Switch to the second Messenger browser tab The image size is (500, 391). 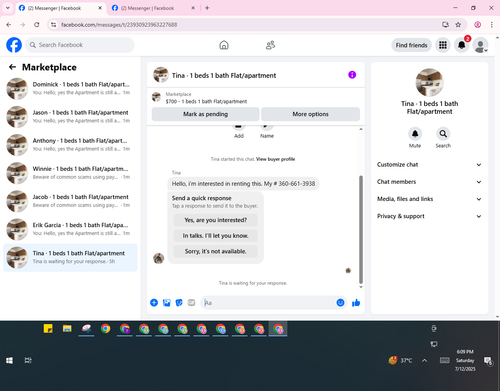coord(154,8)
